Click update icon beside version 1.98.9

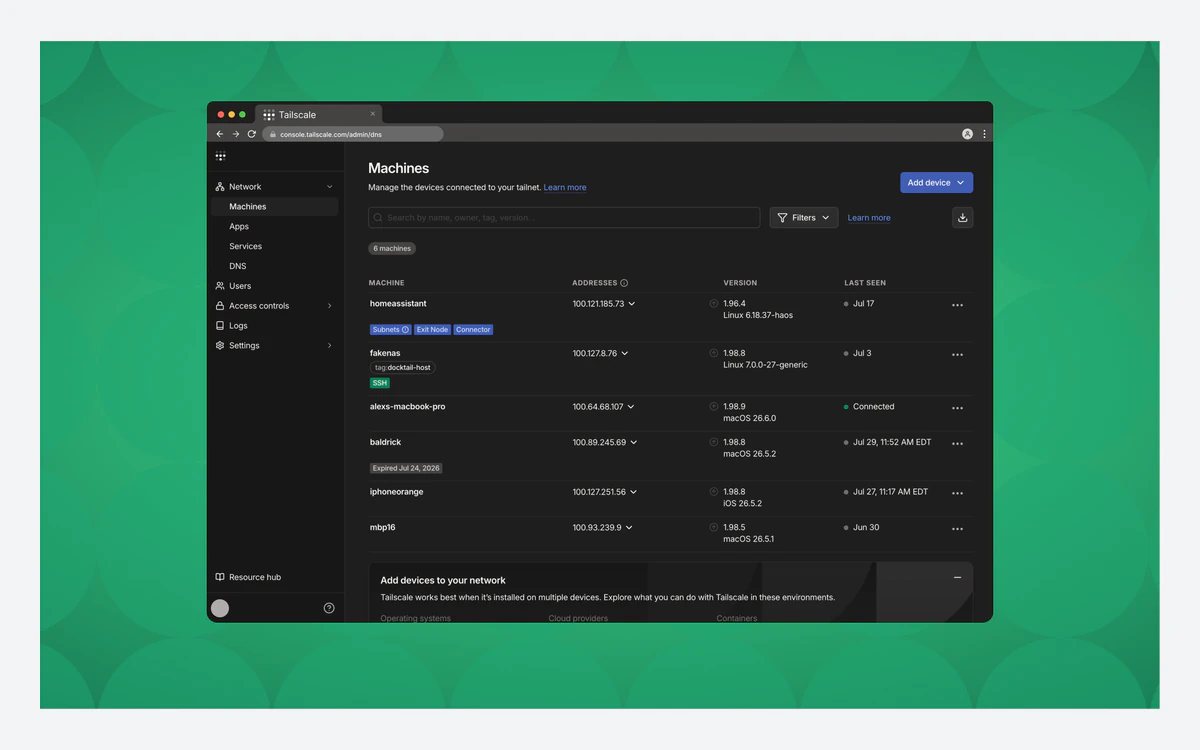714,406
